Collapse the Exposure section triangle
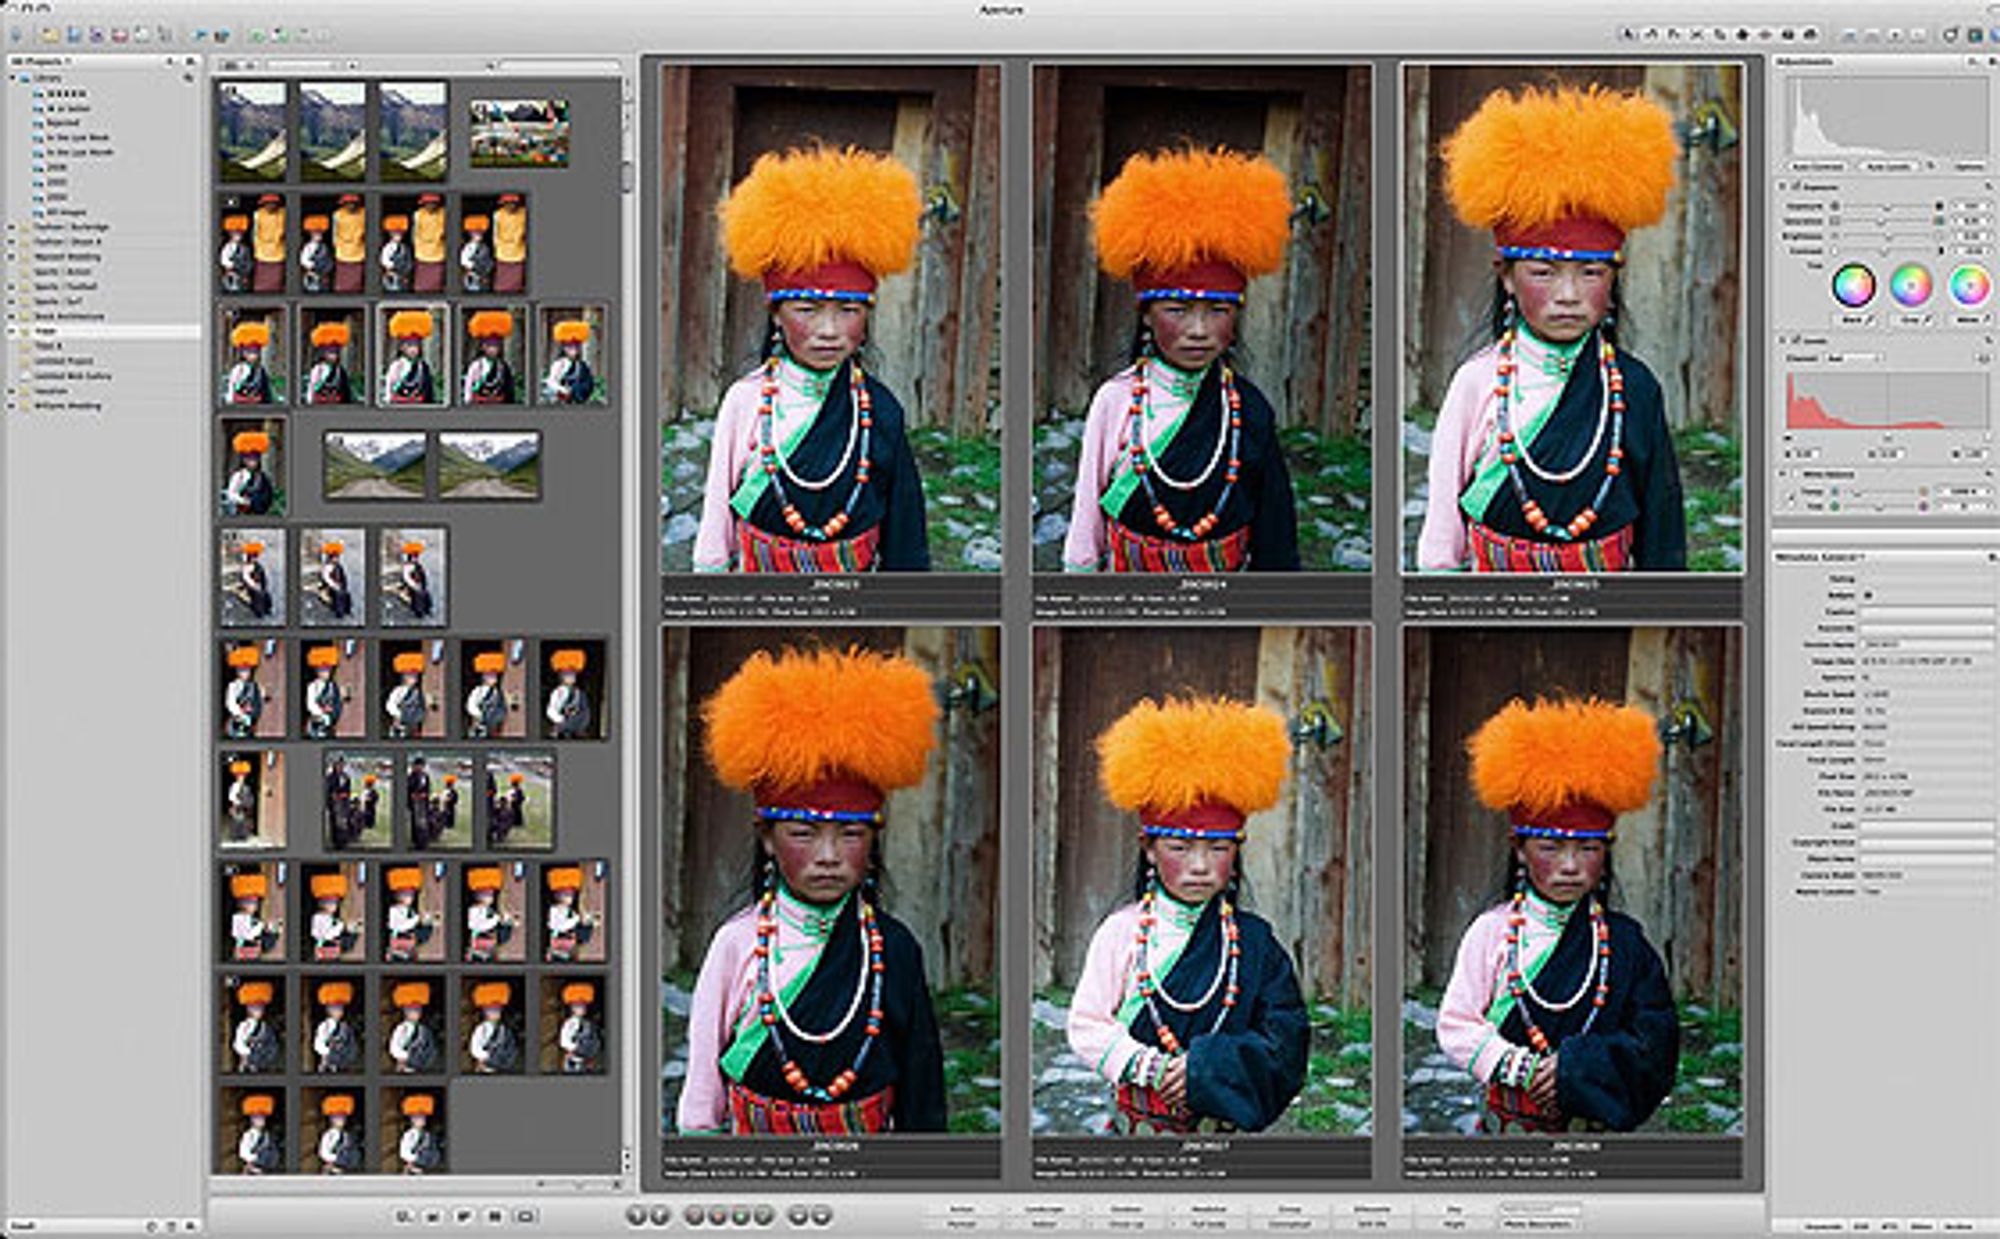The image size is (2000, 1239). [1782, 186]
